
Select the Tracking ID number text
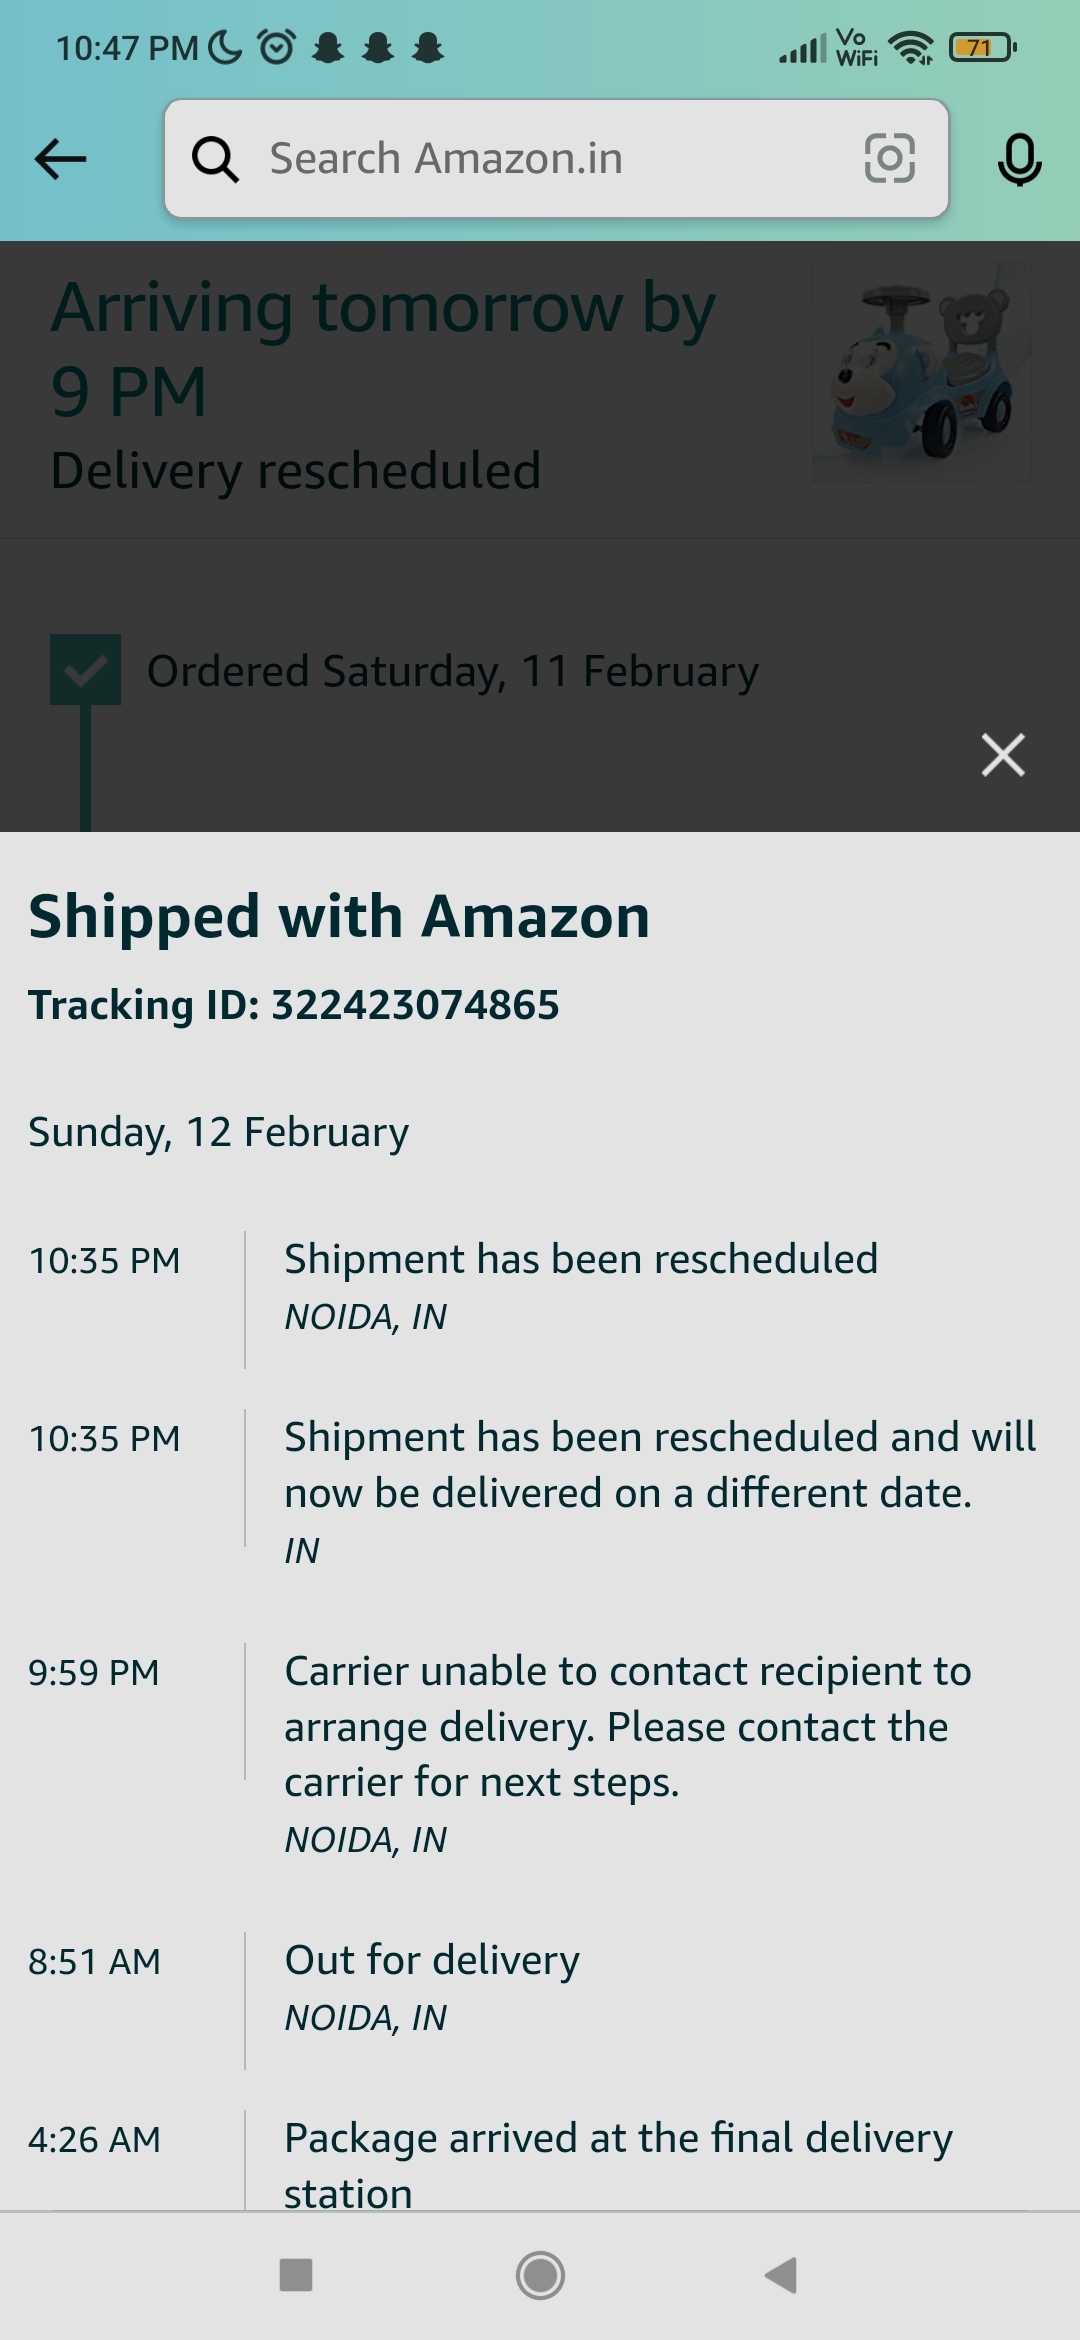415,1005
